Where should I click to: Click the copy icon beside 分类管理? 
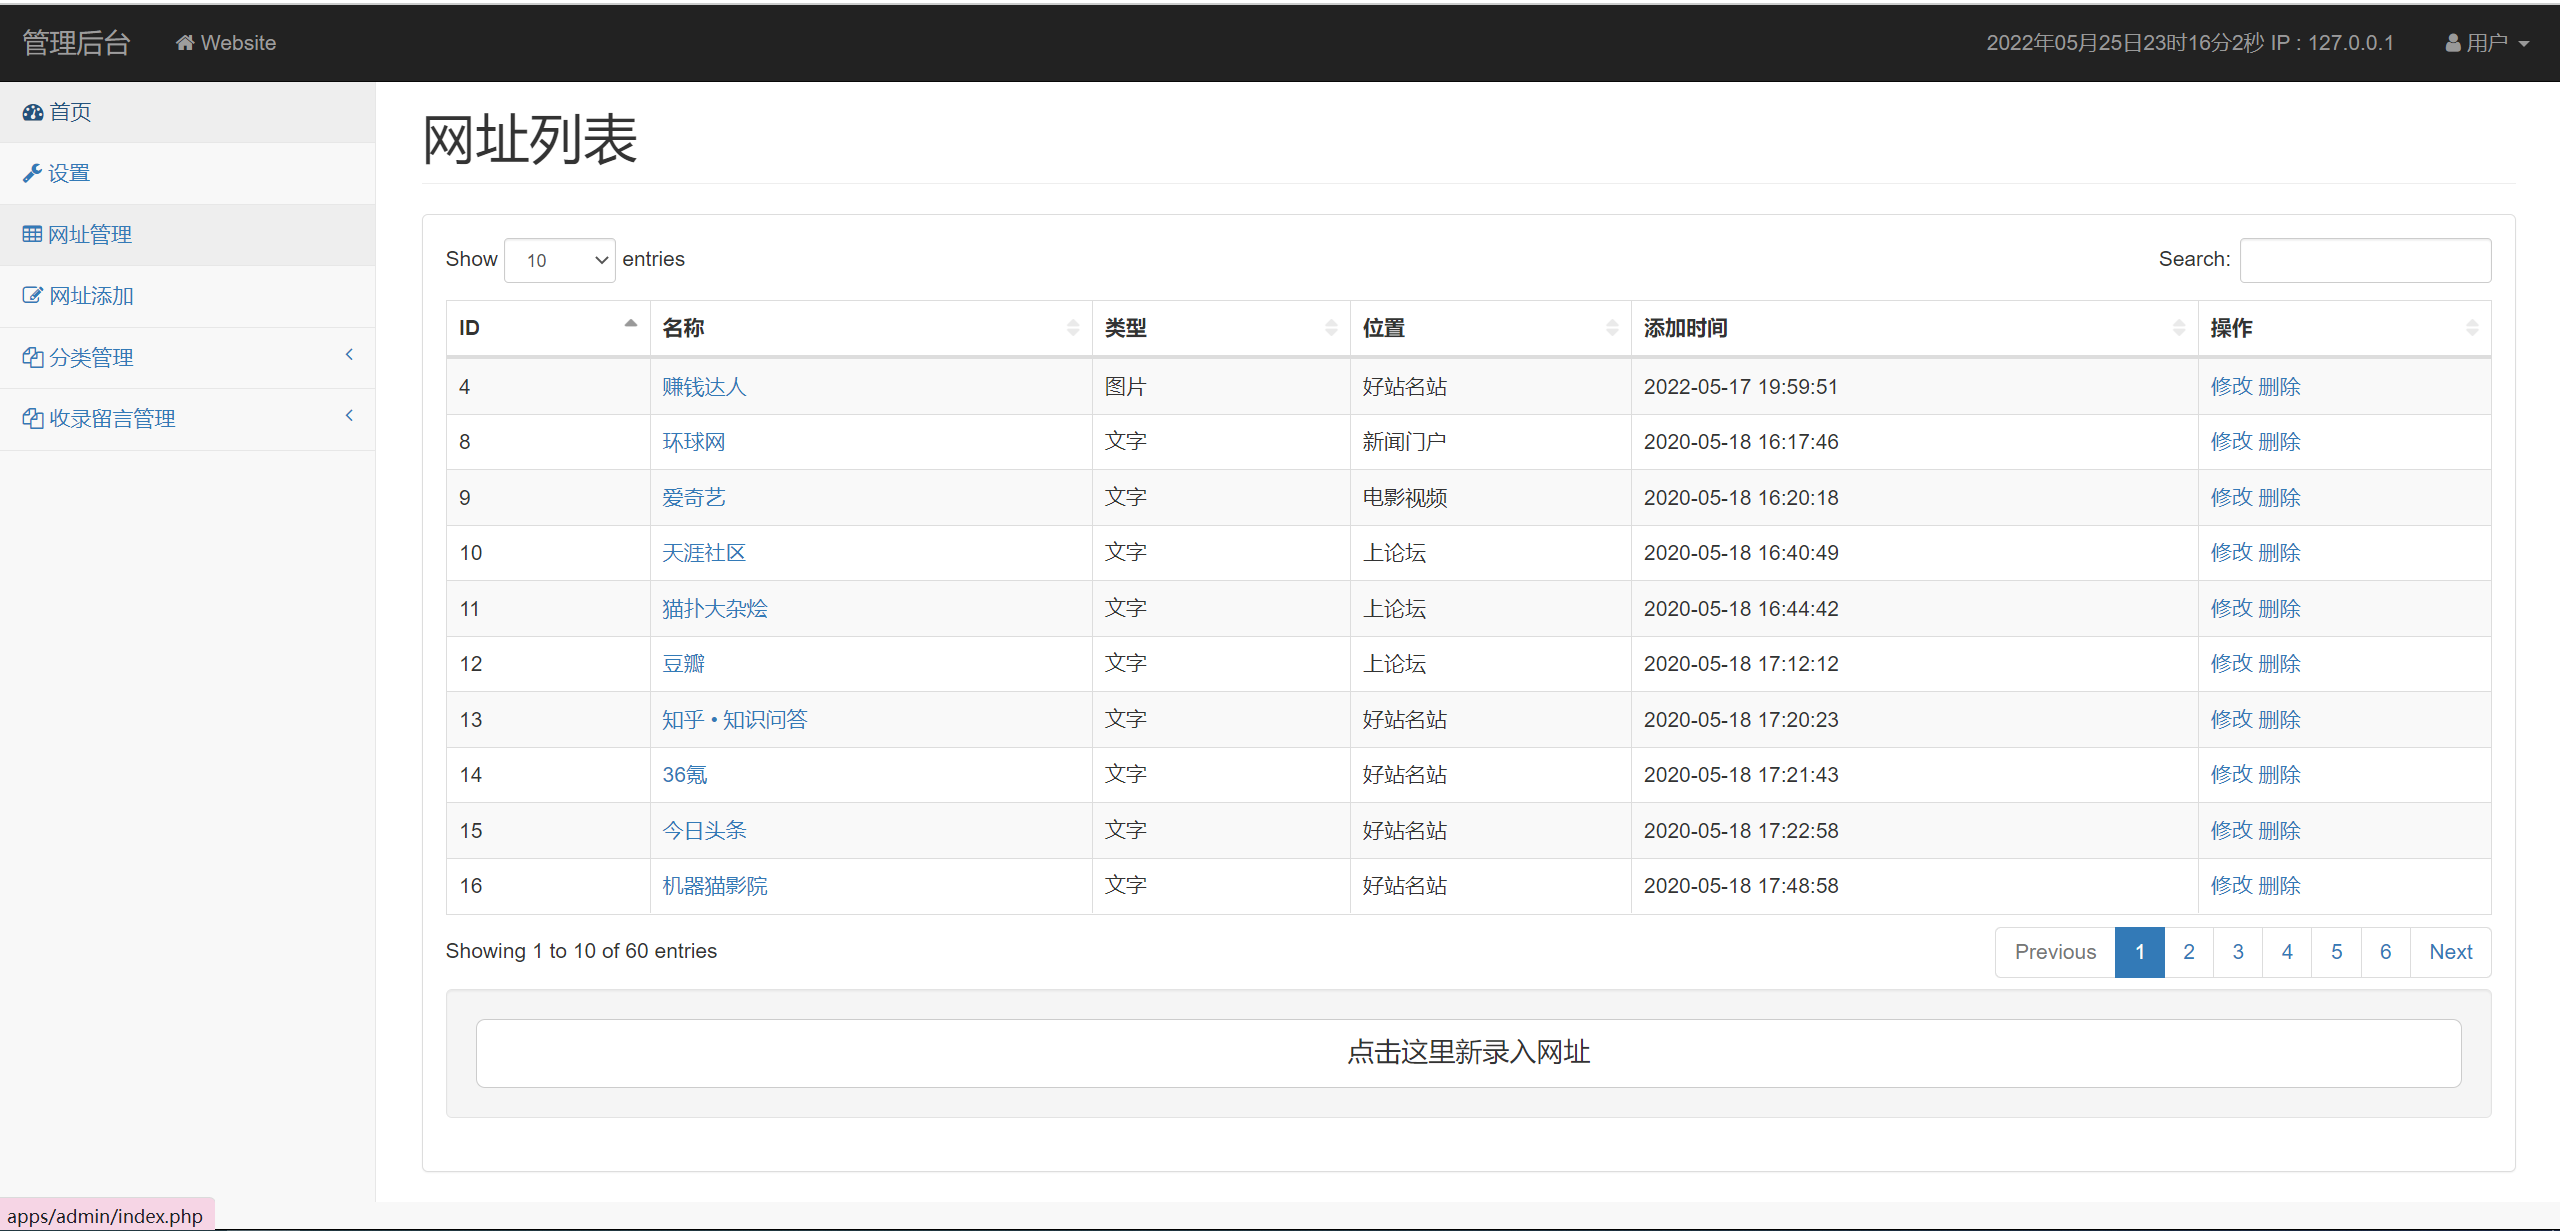(x=32, y=357)
